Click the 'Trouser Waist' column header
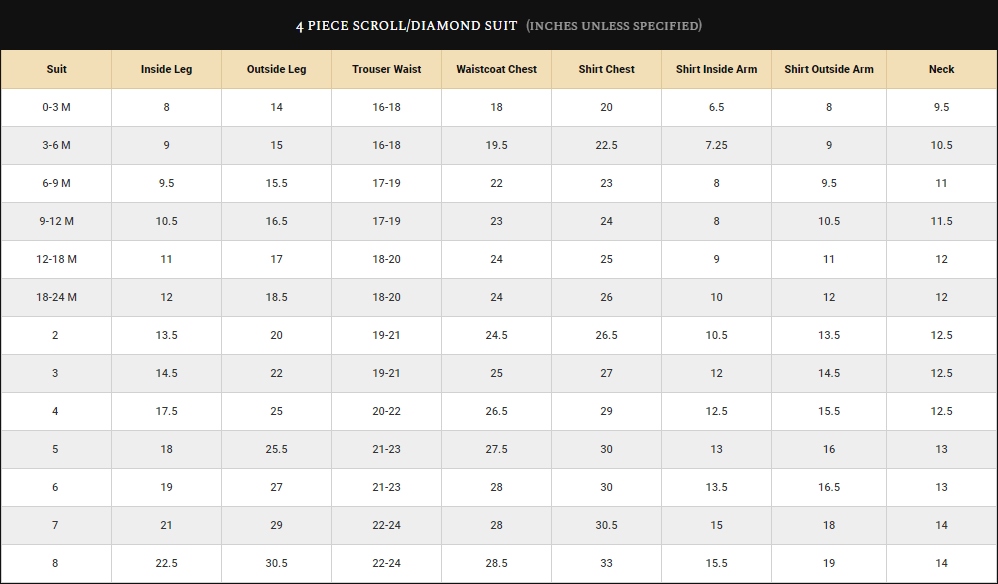 click(386, 70)
